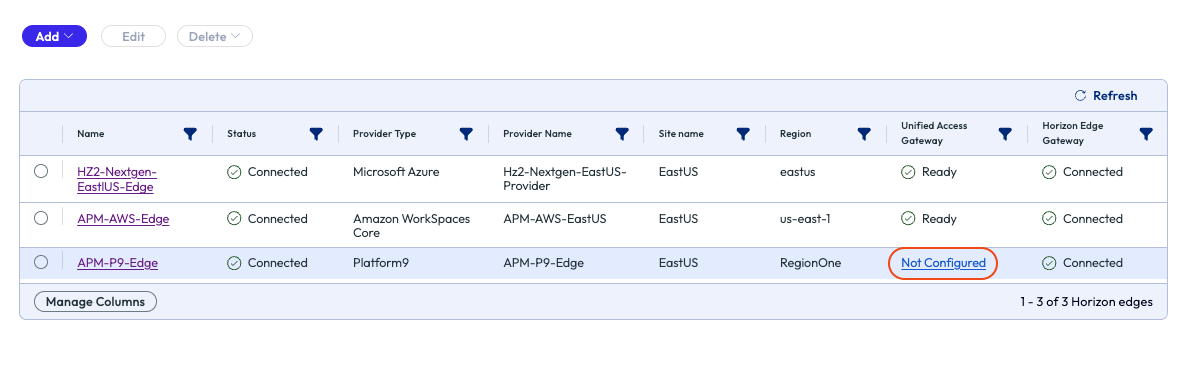Click Connected status for APM-P9-Edge
This screenshot has width=1203, height=371.
pyautogui.click(x=267, y=263)
